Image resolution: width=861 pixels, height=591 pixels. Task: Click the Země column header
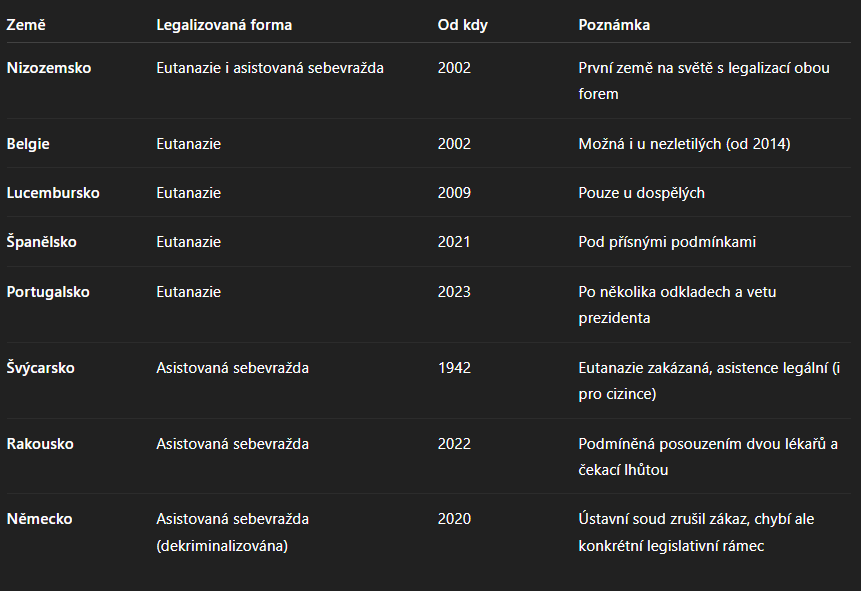[x=26, y=25]
